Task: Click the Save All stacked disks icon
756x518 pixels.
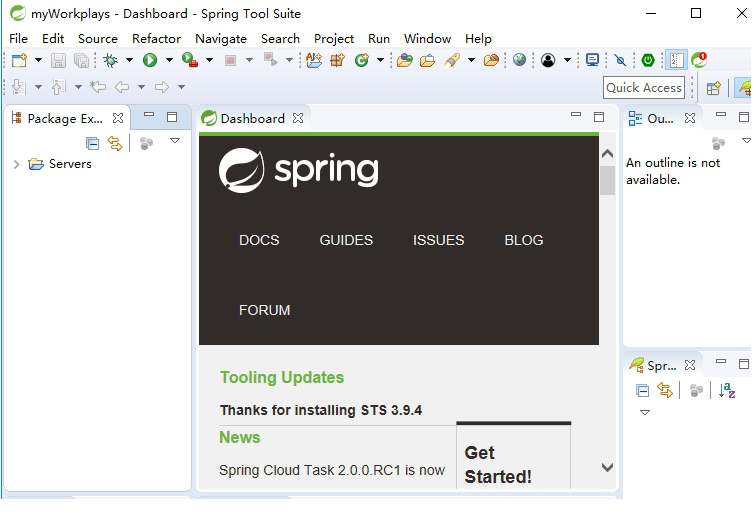Action: pyautogui.click(x=81, y=60)
